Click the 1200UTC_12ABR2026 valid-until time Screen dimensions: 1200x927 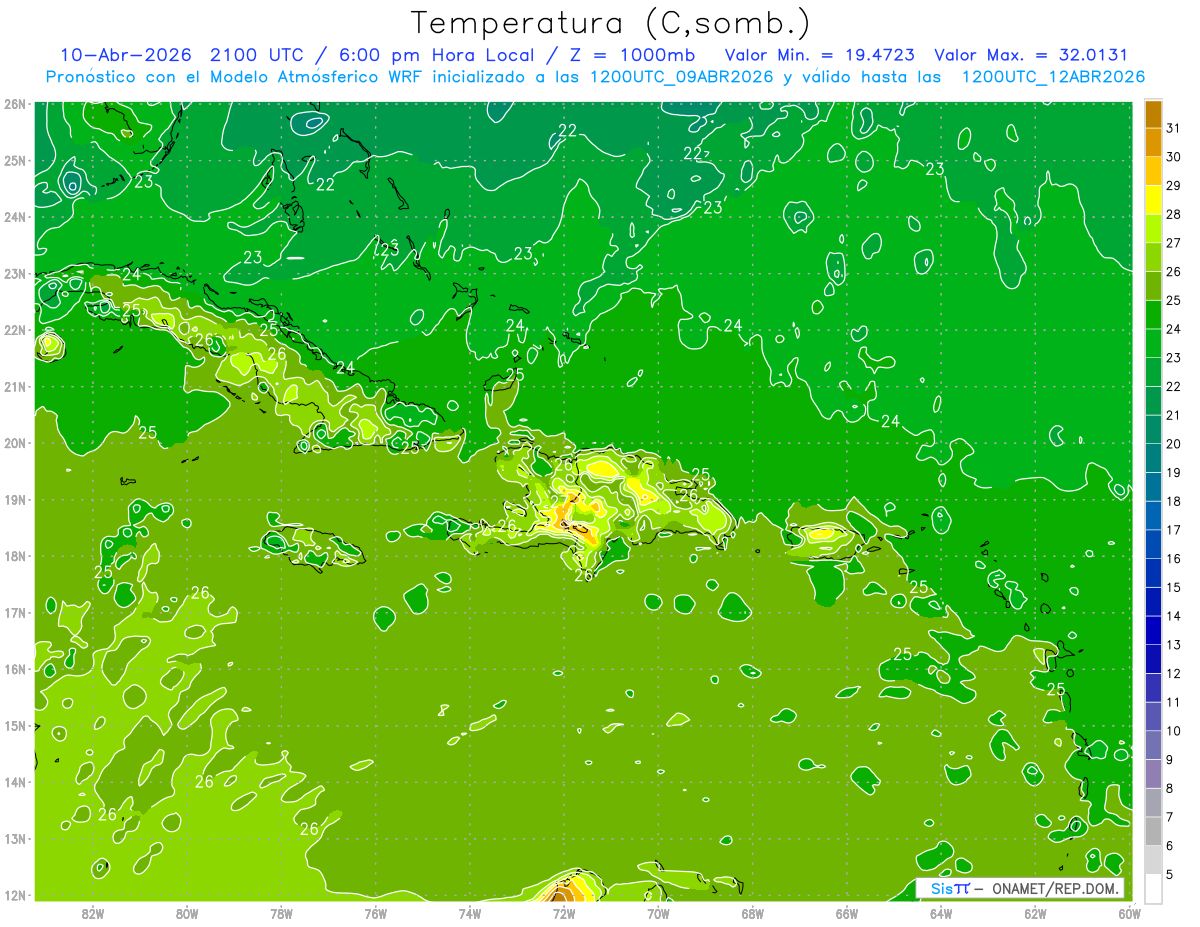(1053, 76)
